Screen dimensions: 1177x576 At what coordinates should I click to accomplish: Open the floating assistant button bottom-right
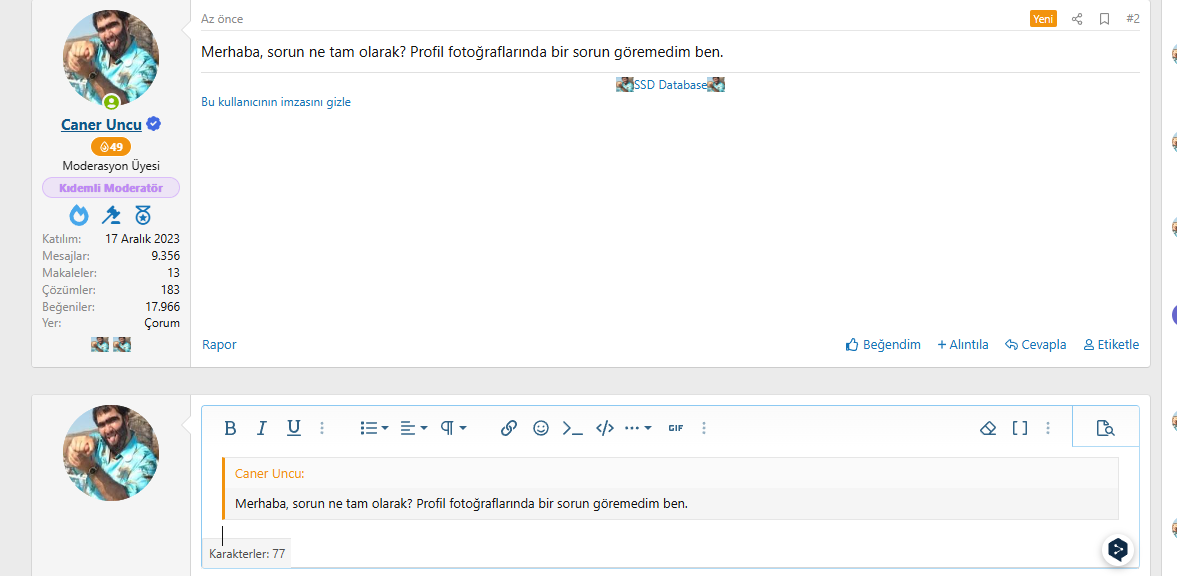pos(1118,550)
